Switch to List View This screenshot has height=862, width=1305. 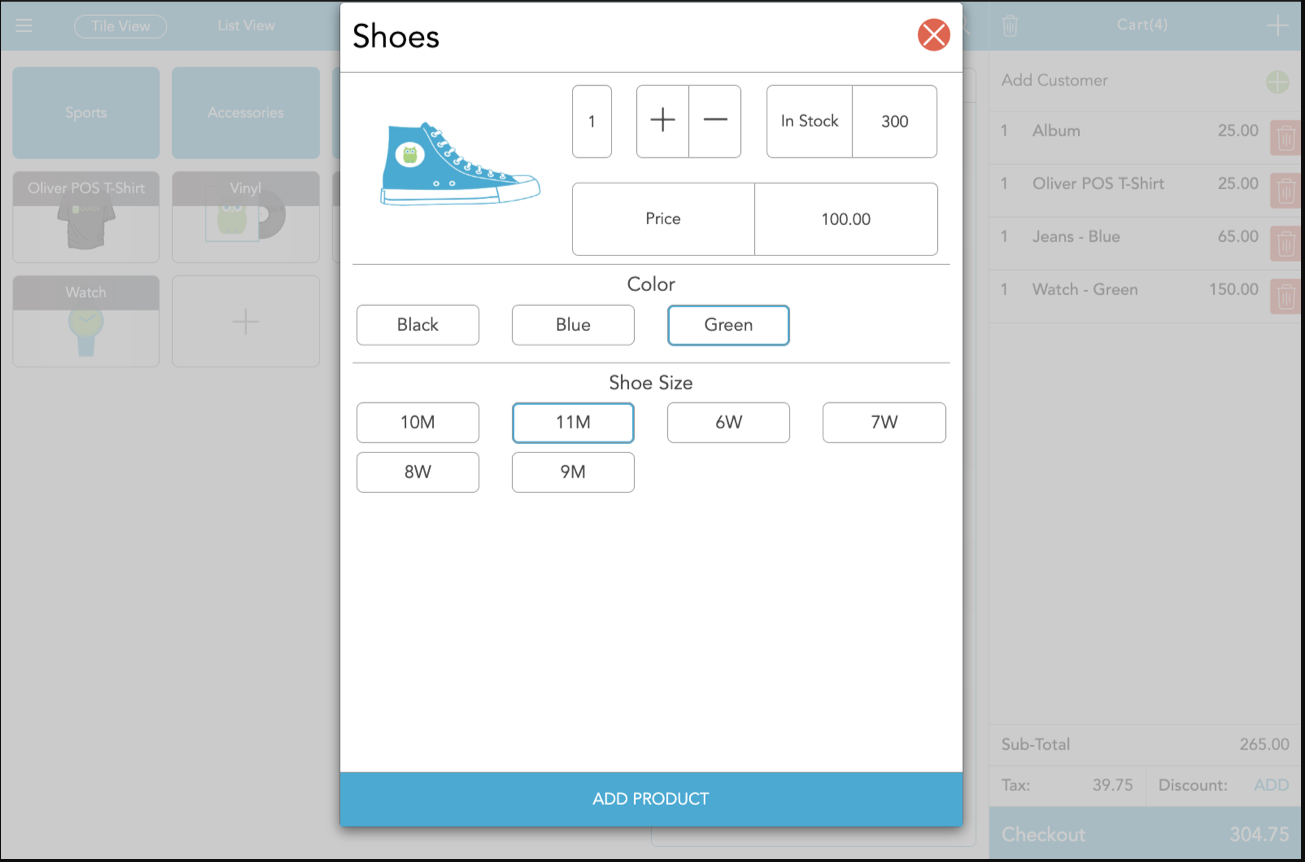pyautogui.click(x=246, y=25)
